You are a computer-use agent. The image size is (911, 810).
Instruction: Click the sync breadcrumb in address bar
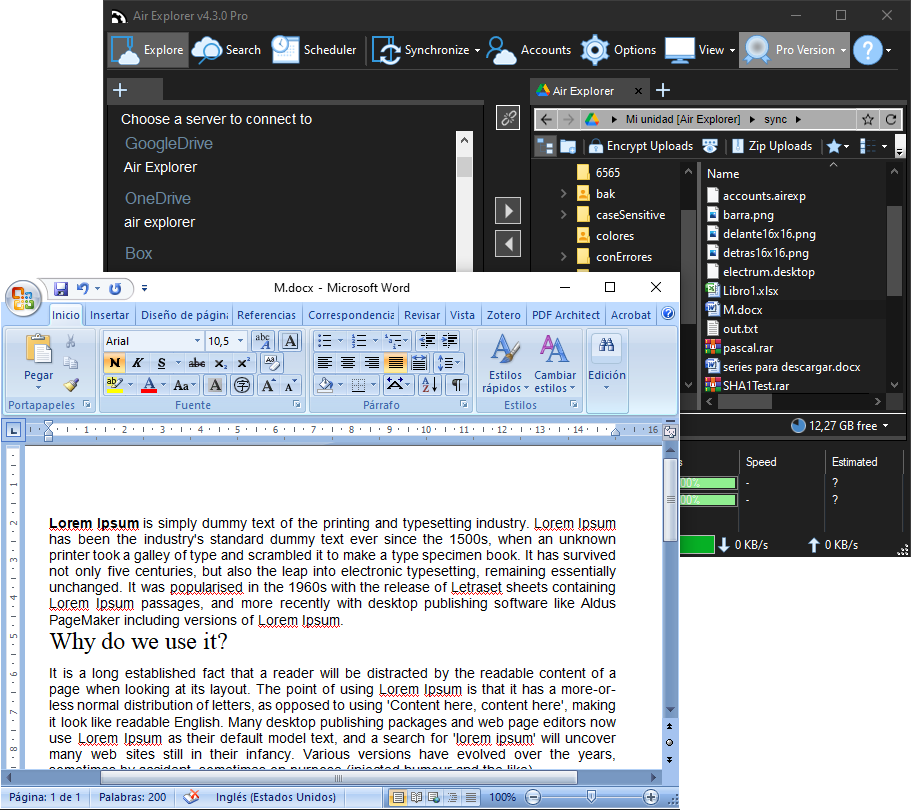pyautogui.click(x=775, y=119)
